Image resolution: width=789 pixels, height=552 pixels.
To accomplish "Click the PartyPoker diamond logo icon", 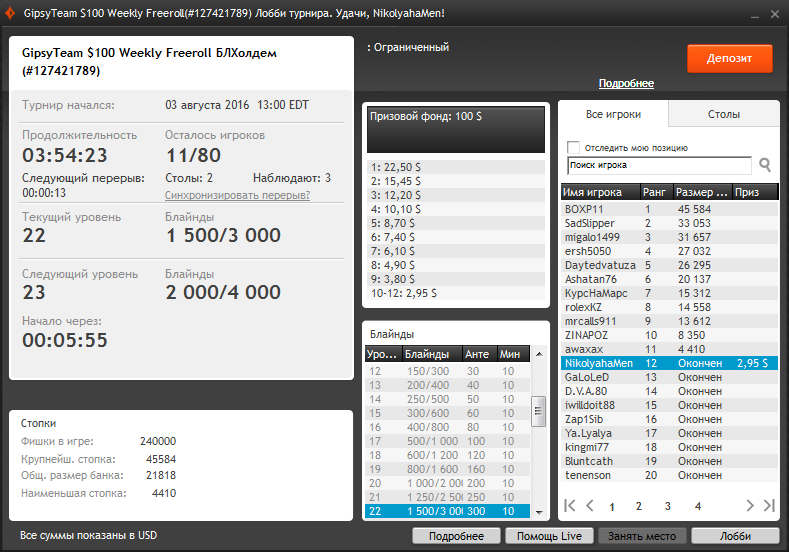I will (x=10, y=13).
